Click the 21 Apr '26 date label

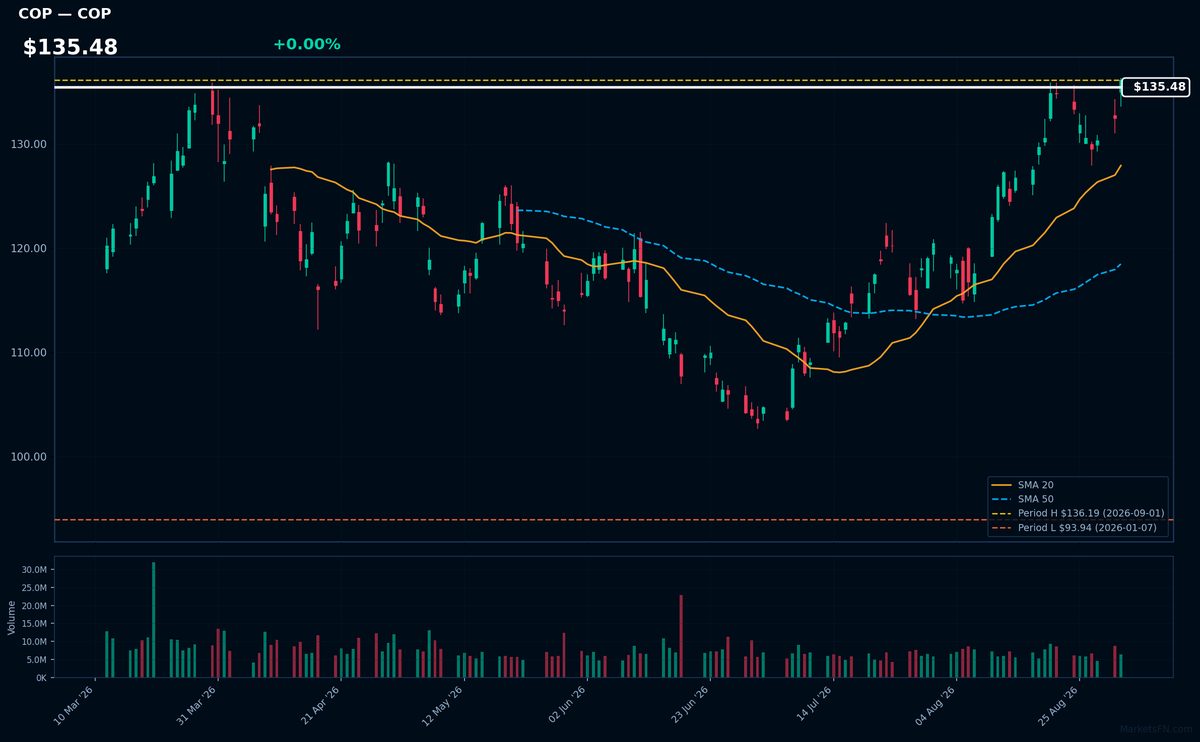pyautogui.click(x=320, y=706)
